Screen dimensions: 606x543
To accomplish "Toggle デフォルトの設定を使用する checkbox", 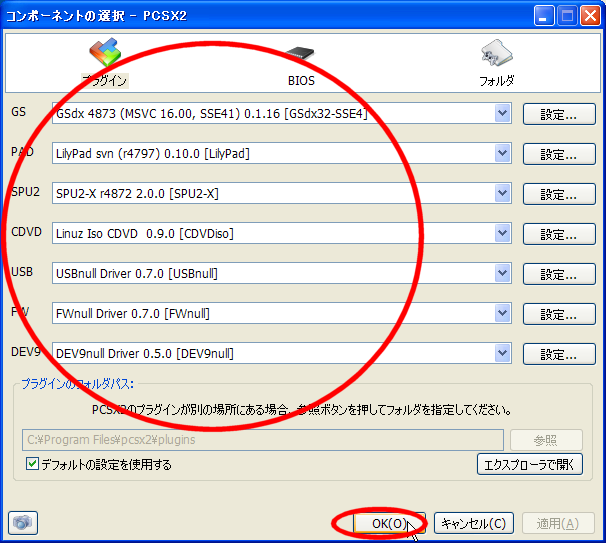I will pyautogui.click(x=32, y=464).
